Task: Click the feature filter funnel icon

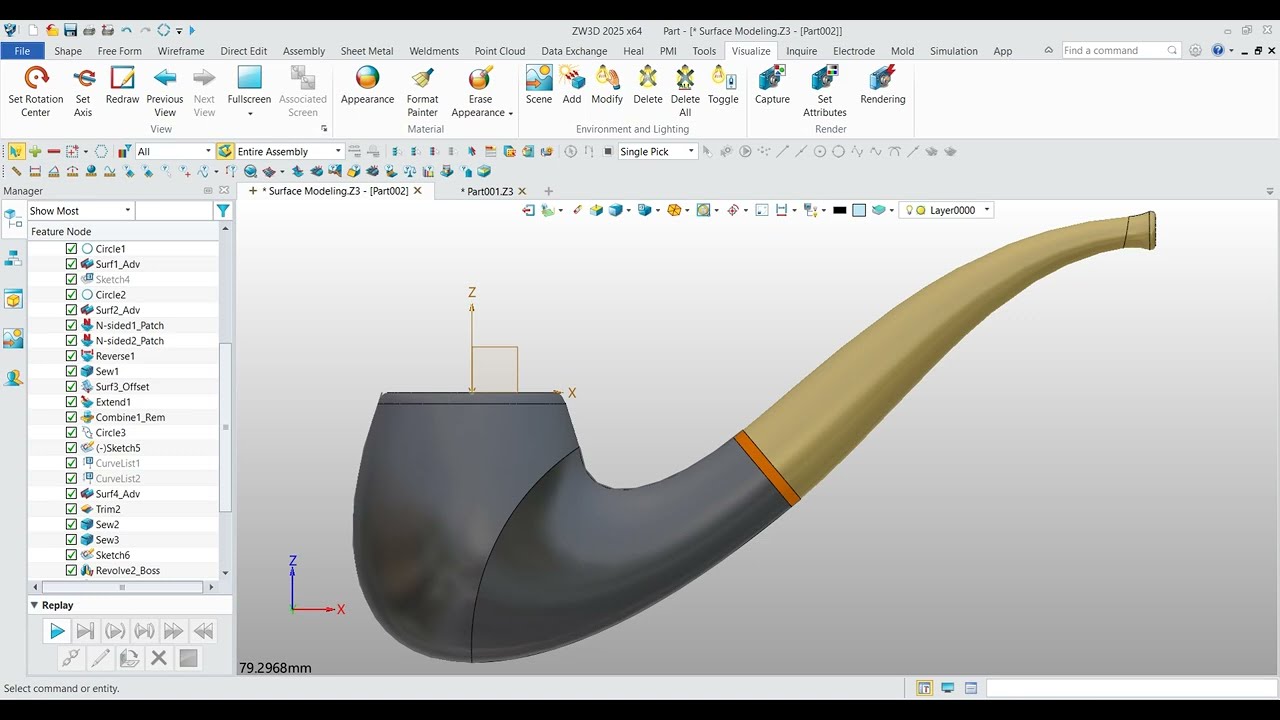Action: 223,211
